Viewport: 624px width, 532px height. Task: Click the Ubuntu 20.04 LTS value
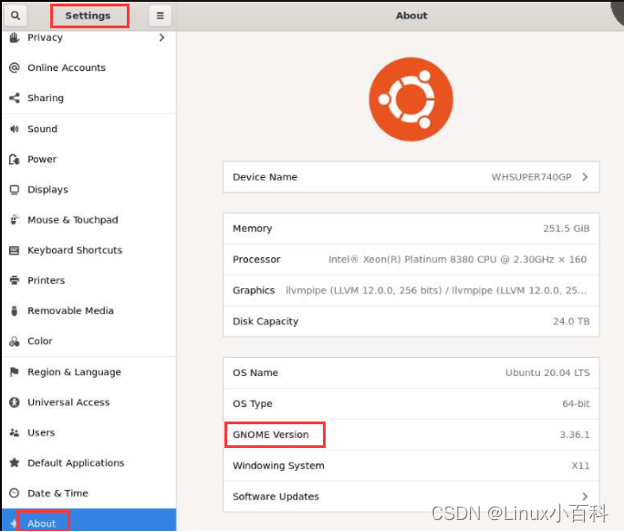(547, 373)
